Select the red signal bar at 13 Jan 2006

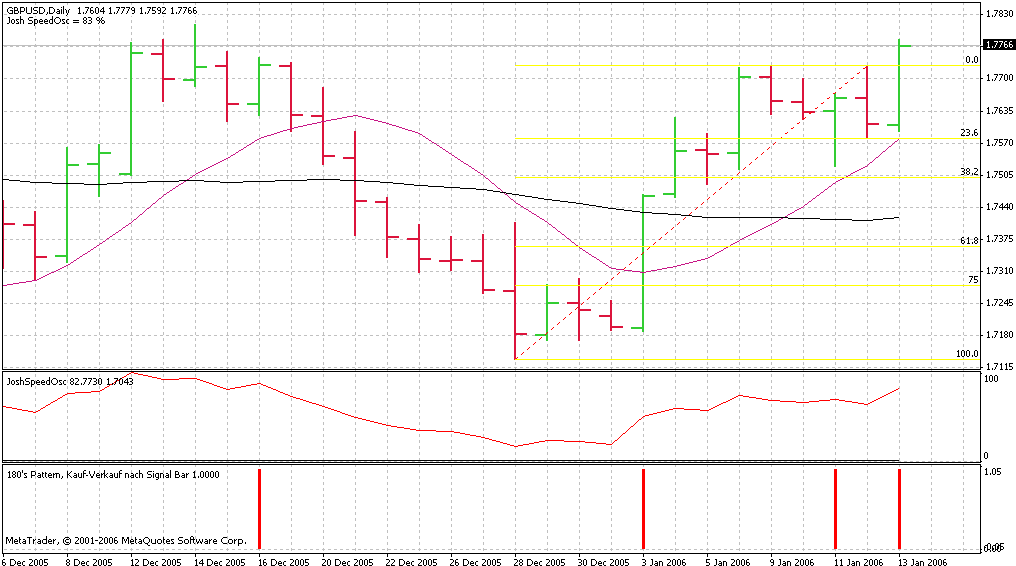(899, 509)
